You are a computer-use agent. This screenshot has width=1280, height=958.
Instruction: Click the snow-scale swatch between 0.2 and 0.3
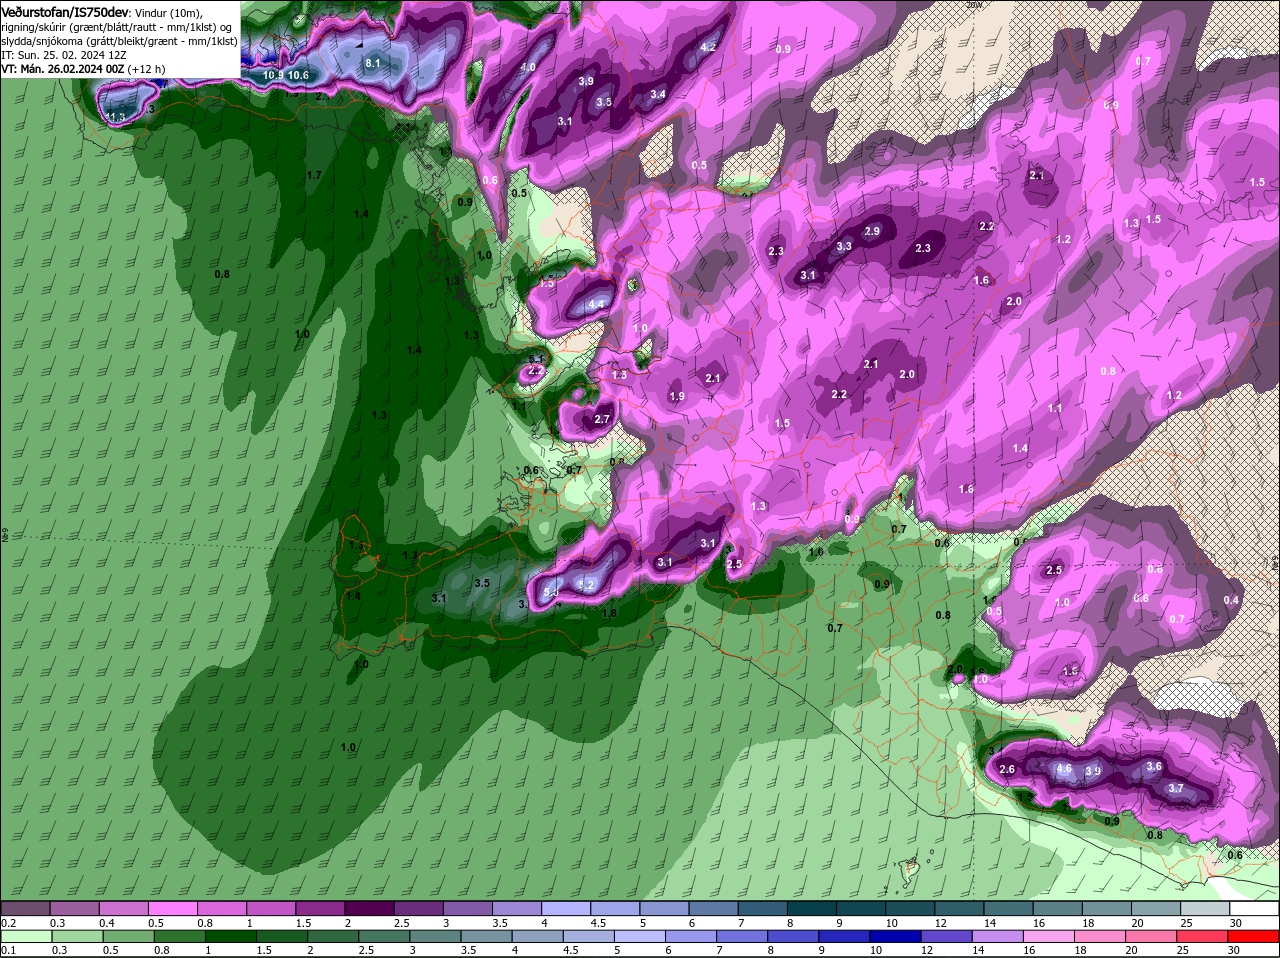tap(25, 908)
